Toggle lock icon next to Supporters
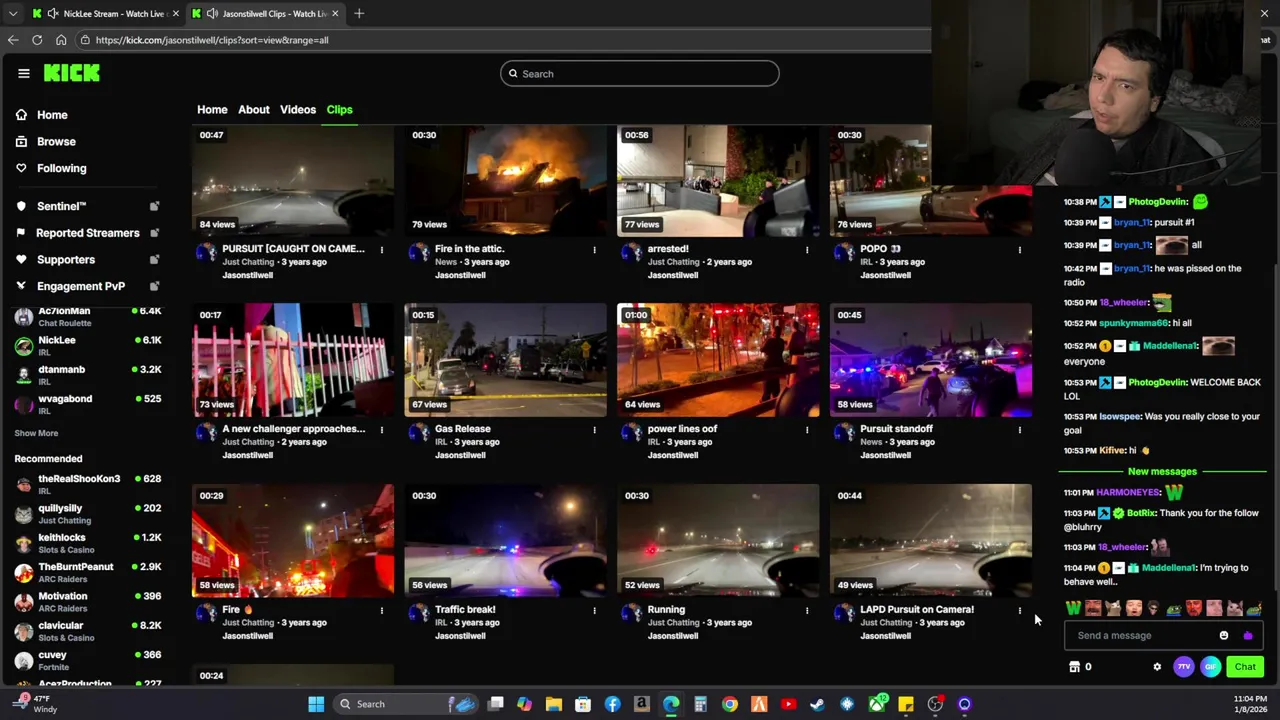Screen dimensions: 1280x720 [154, 260]
